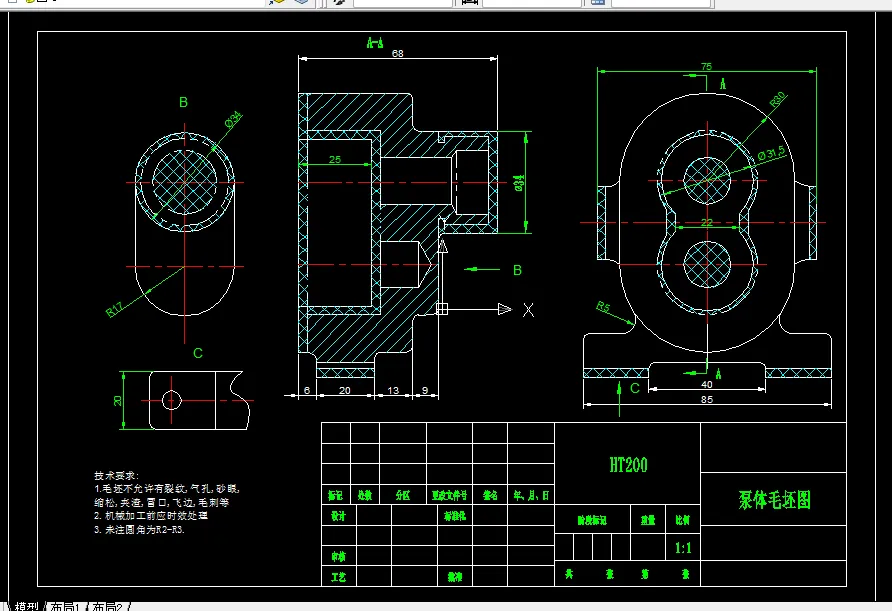Select the vertical Ø34 dimension beside section view

coord(518,183)
